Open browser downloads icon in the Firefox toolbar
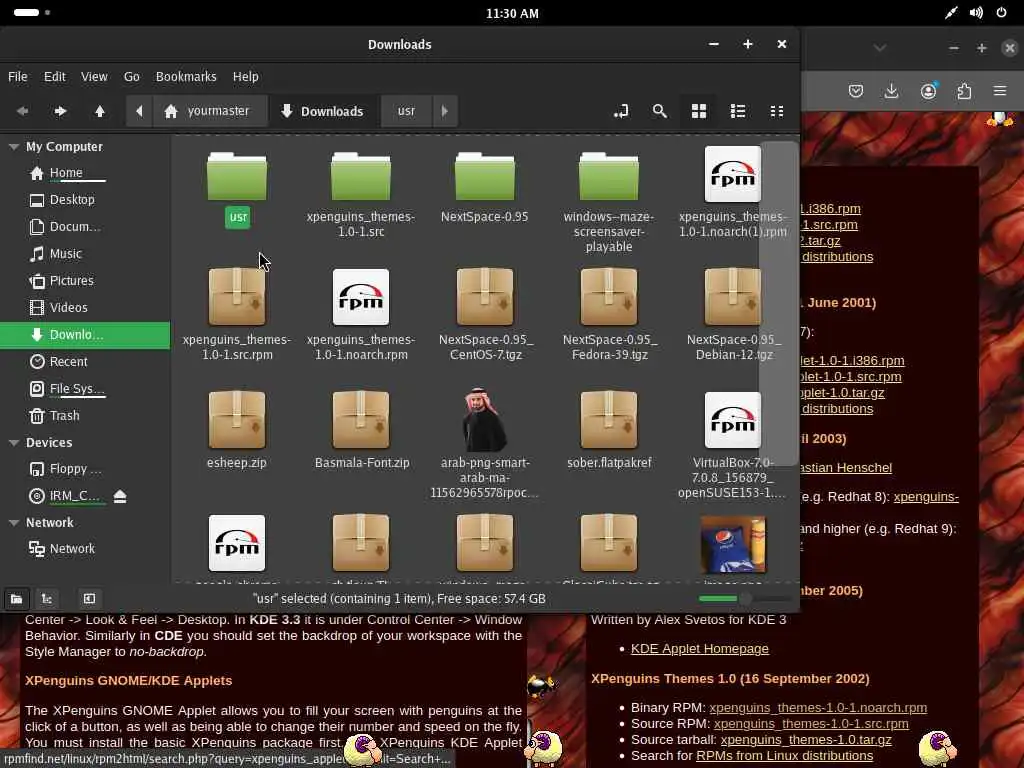 tap(891, 91)
